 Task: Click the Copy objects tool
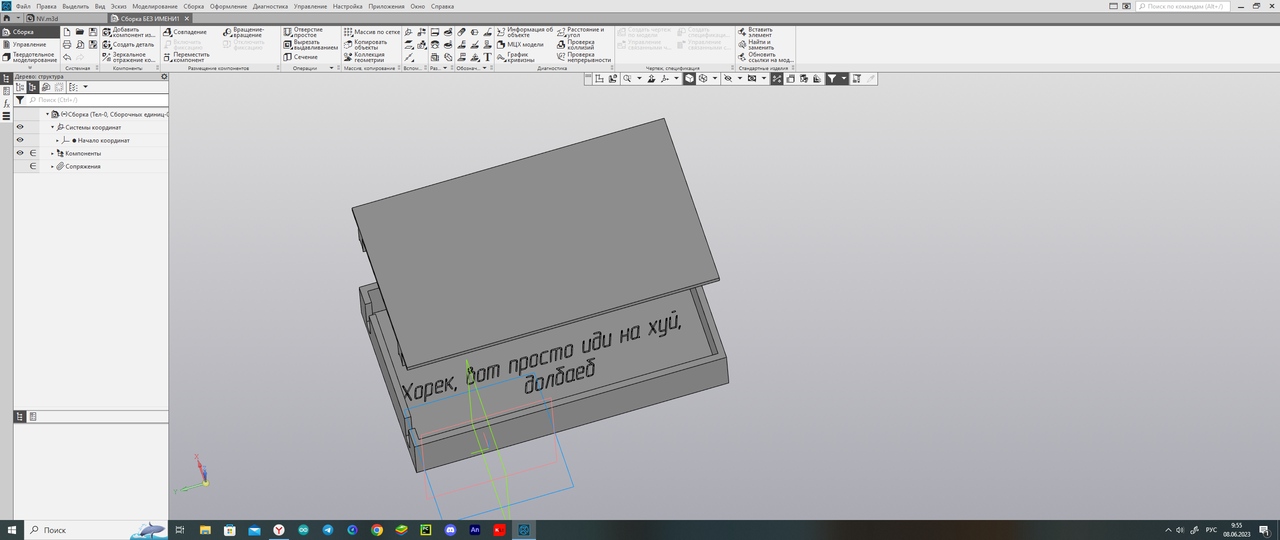pyautogui.click(x=366, y=45)
